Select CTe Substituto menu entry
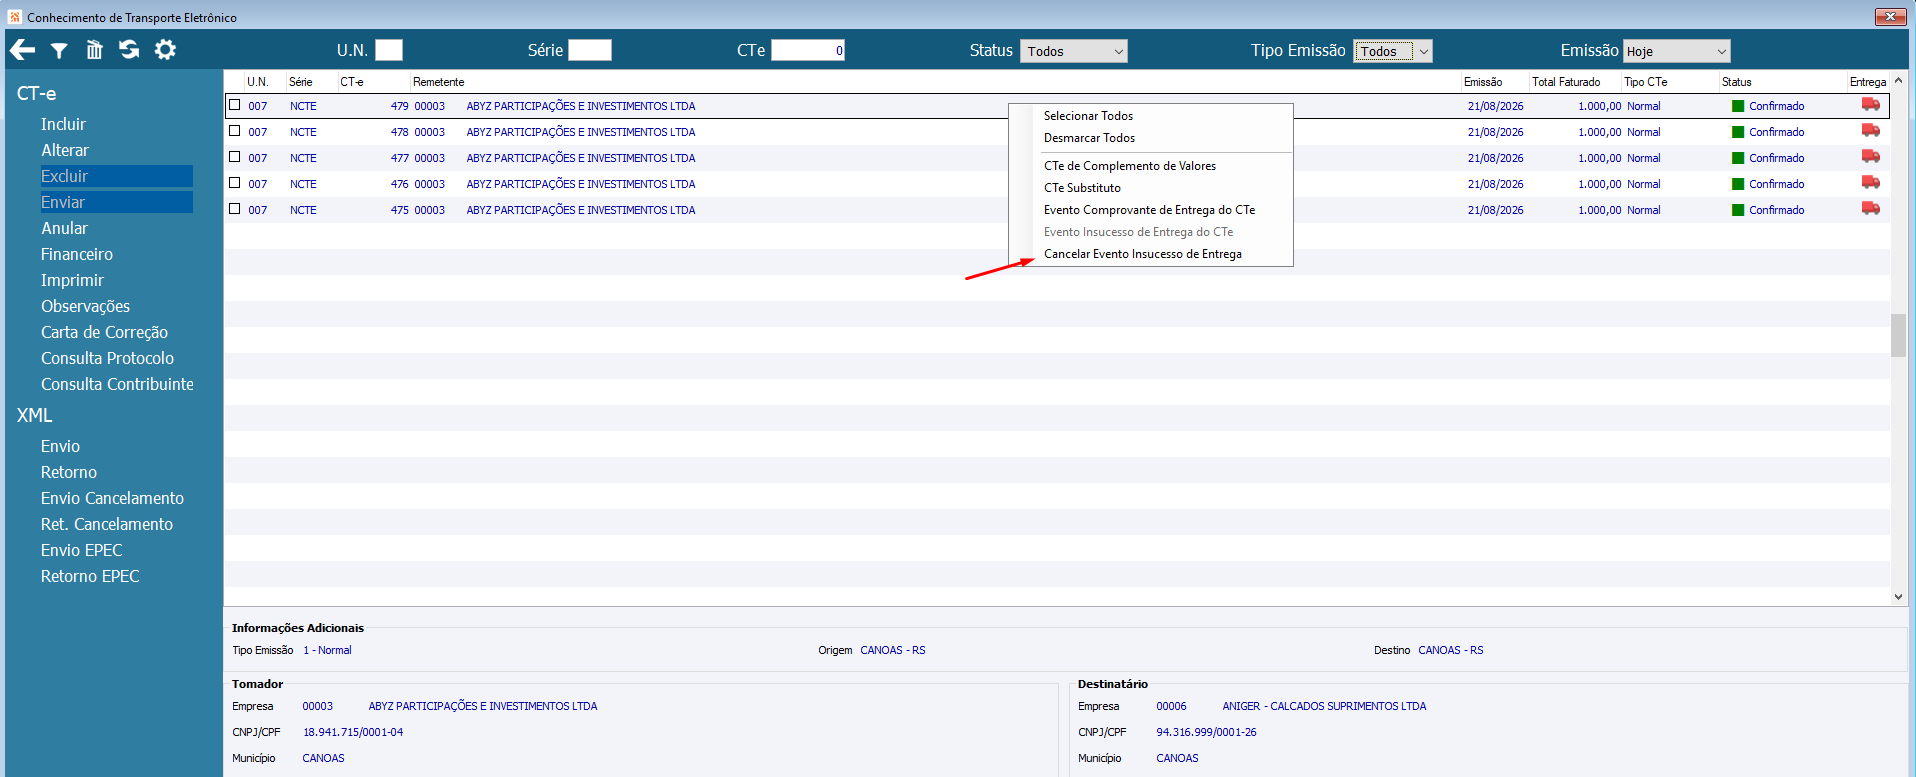The height and width of the screenshot is (777, 1916). coord(1082,188)
